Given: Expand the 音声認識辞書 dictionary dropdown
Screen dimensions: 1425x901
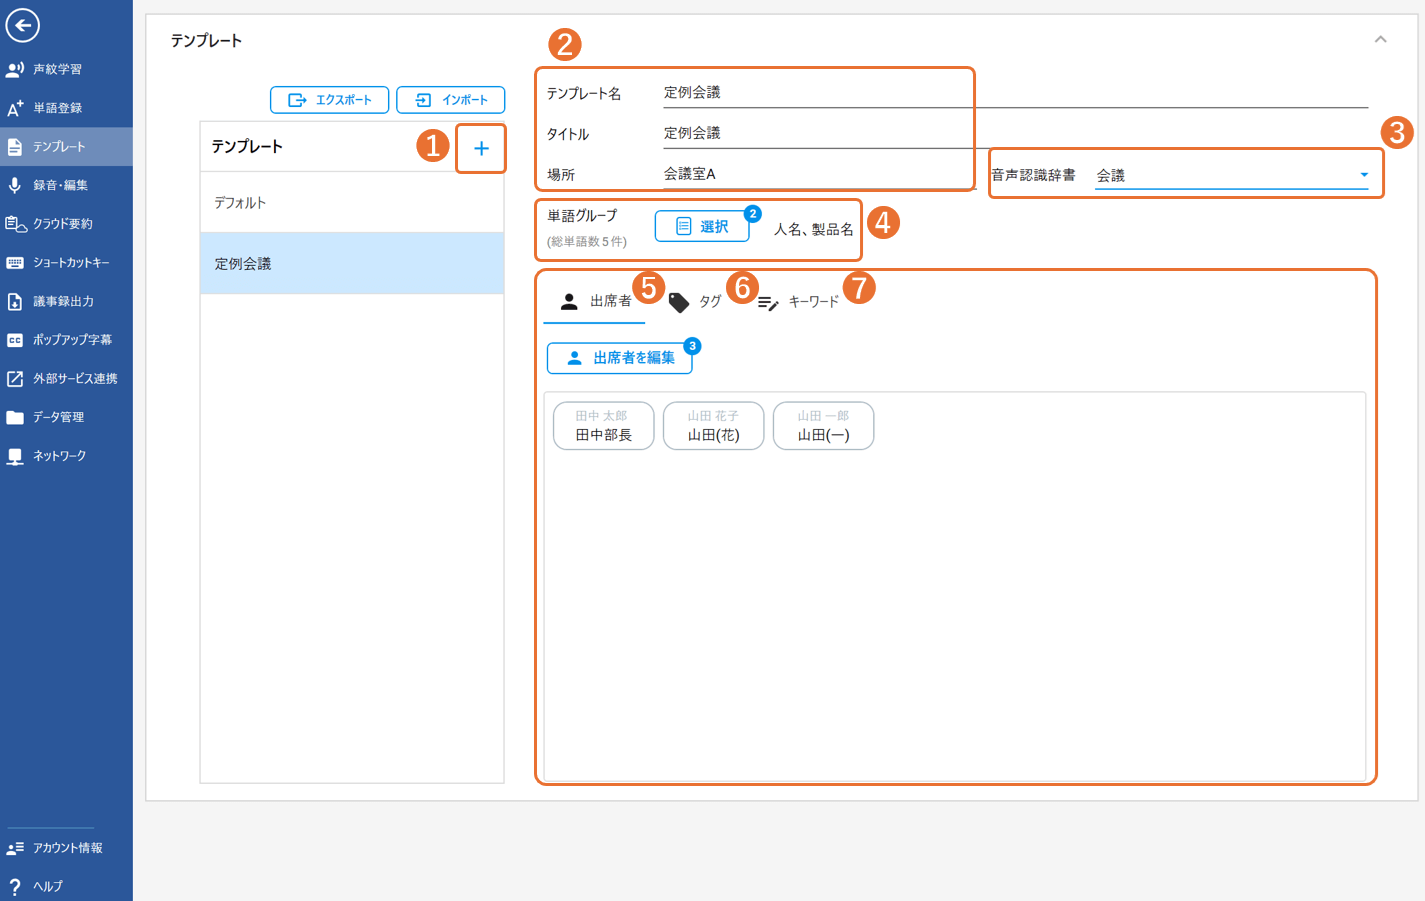Looking at the screenshot, I should (1363, 175).
